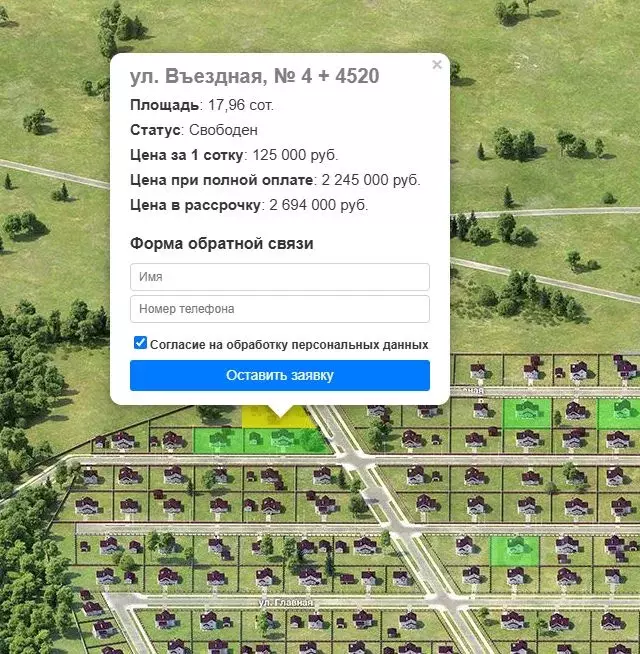Click the popup title ул. Въездная № 4
The image size is (640, 654).
pos(254,76)
